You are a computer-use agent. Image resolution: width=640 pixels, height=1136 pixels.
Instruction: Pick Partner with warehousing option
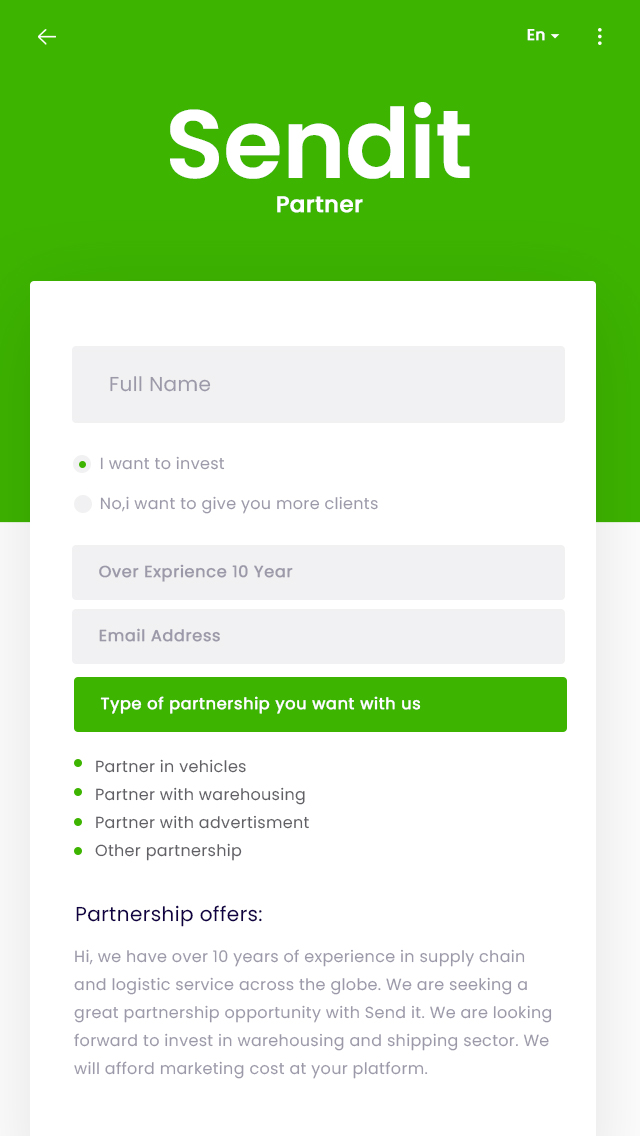[200, 795]
